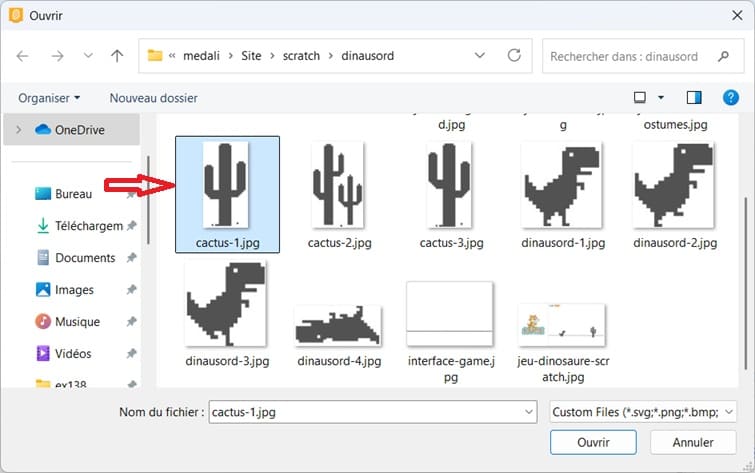This screenshot has width=755, height=473.
Task: Open the recent locations chevron
Action: [88, 56]
